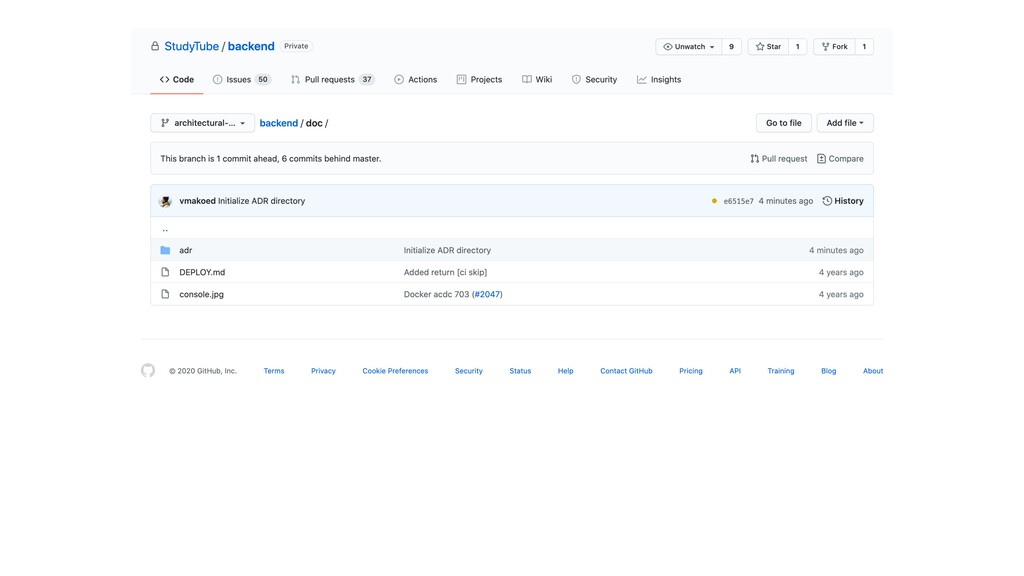
Task: Open the Unwatch dropdown
Action: [x=688, y=47]
